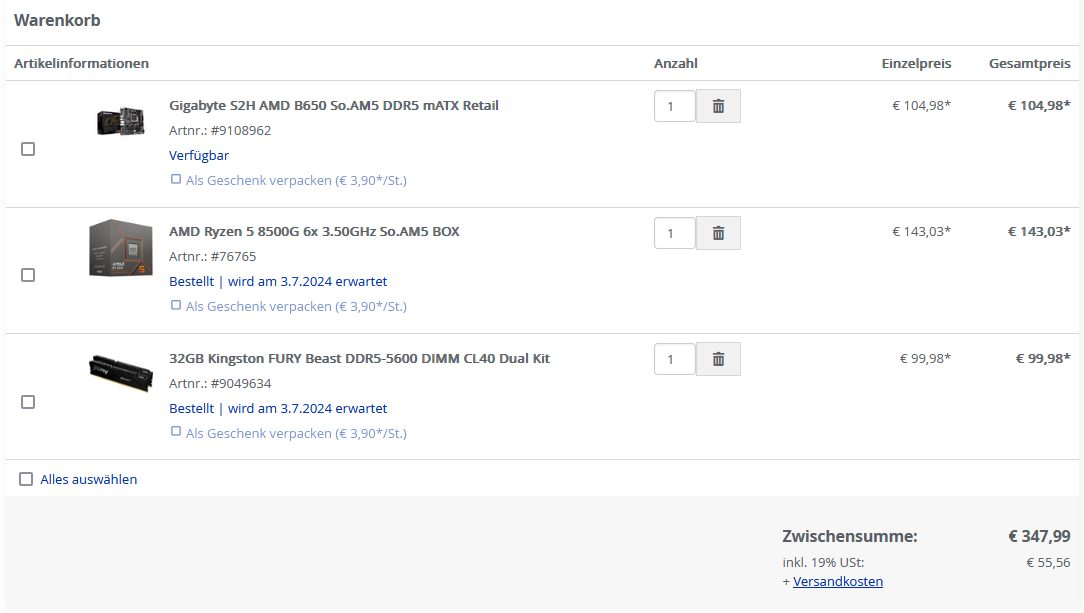Image resolution: width=1084 pixels, height=613 pixels.
Task: Remove AMD Ryzen 5 8500G via trash icon
Action: coord(718,233)
